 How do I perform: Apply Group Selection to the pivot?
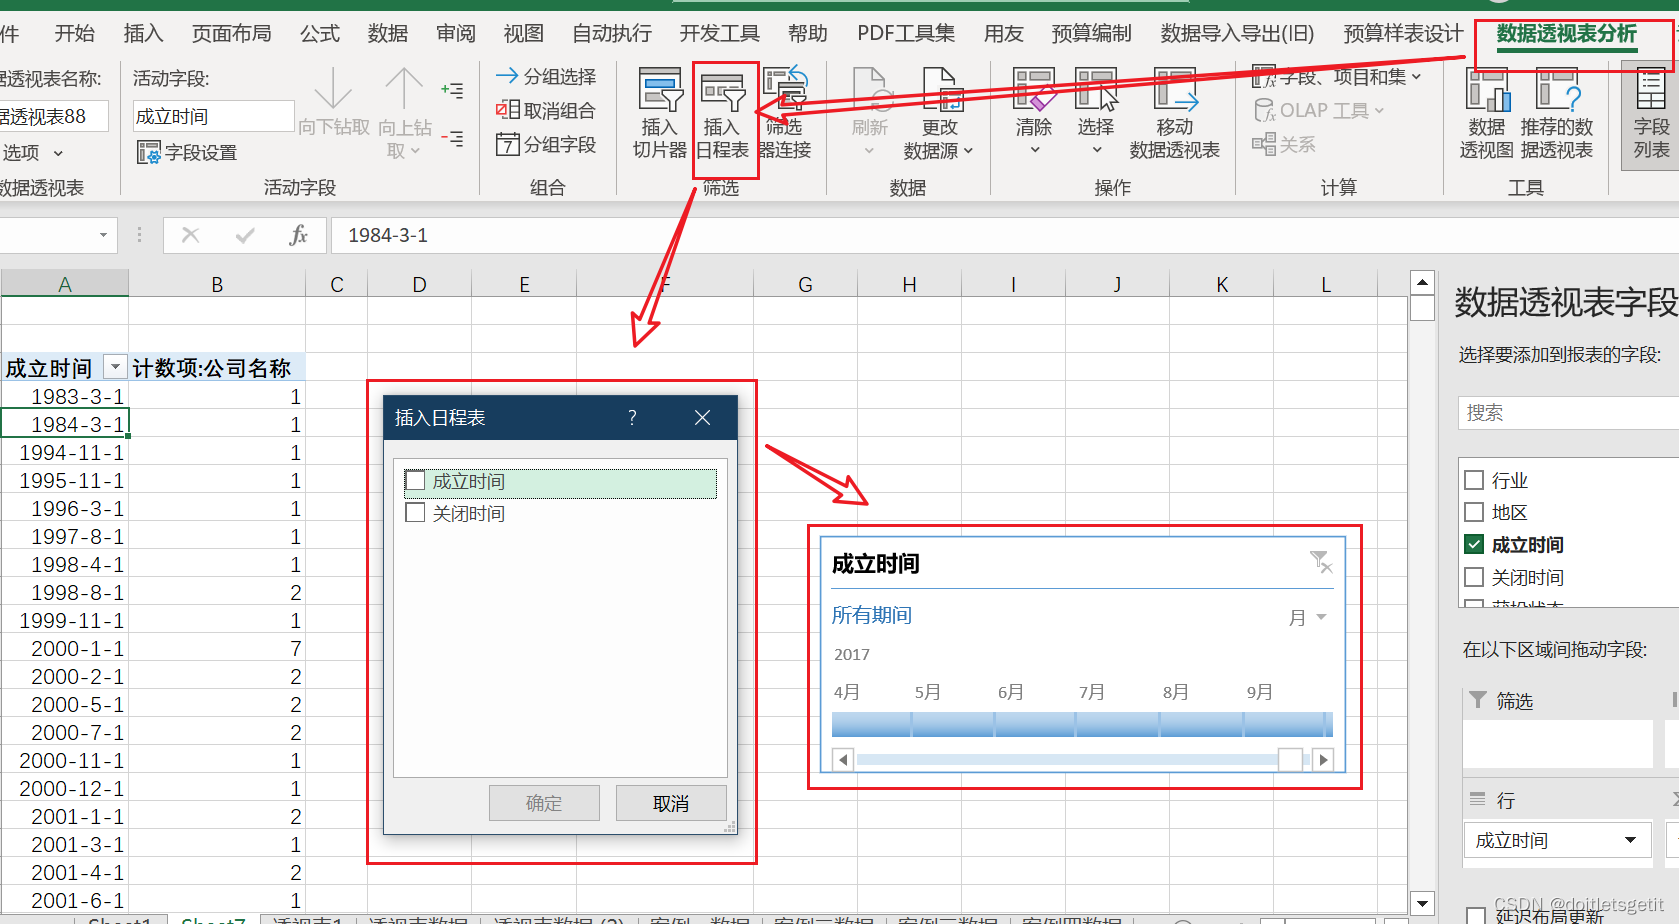pos(546,76)
